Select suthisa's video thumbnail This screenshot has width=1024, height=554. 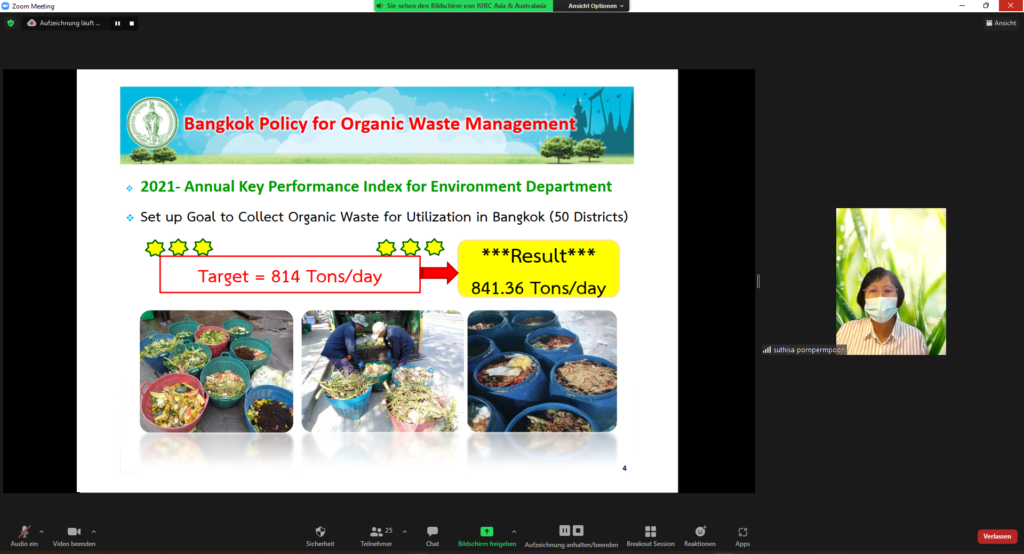[x=890, y=281]
